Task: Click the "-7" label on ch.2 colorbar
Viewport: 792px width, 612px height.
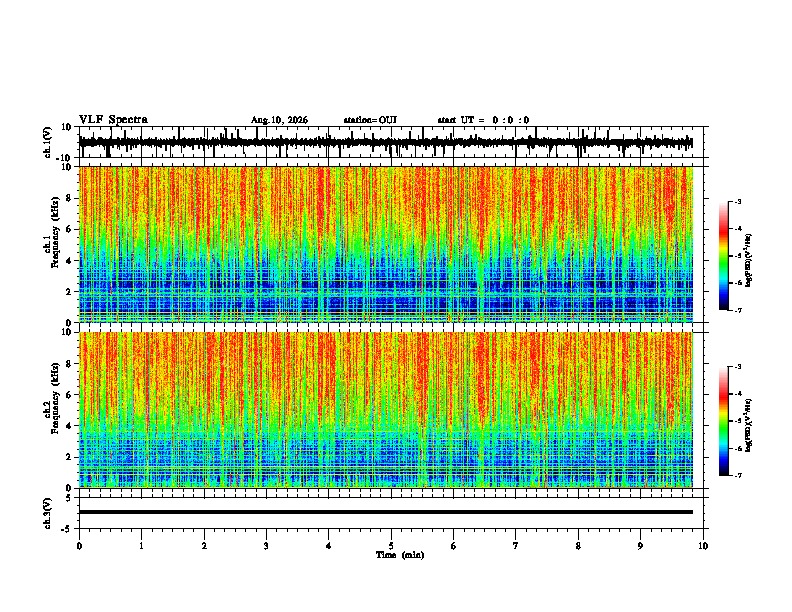Action: click(x=738, y=475)
